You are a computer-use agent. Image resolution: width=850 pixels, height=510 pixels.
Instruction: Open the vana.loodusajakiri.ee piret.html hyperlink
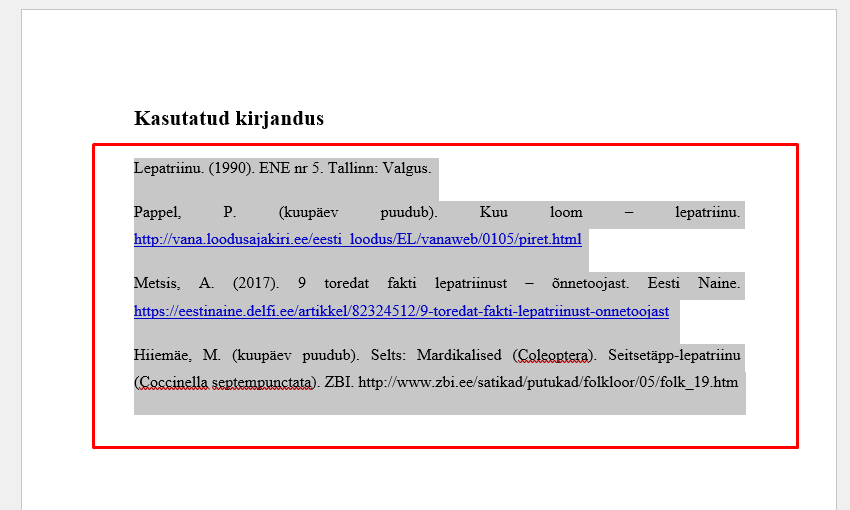(x=358, y=239)
